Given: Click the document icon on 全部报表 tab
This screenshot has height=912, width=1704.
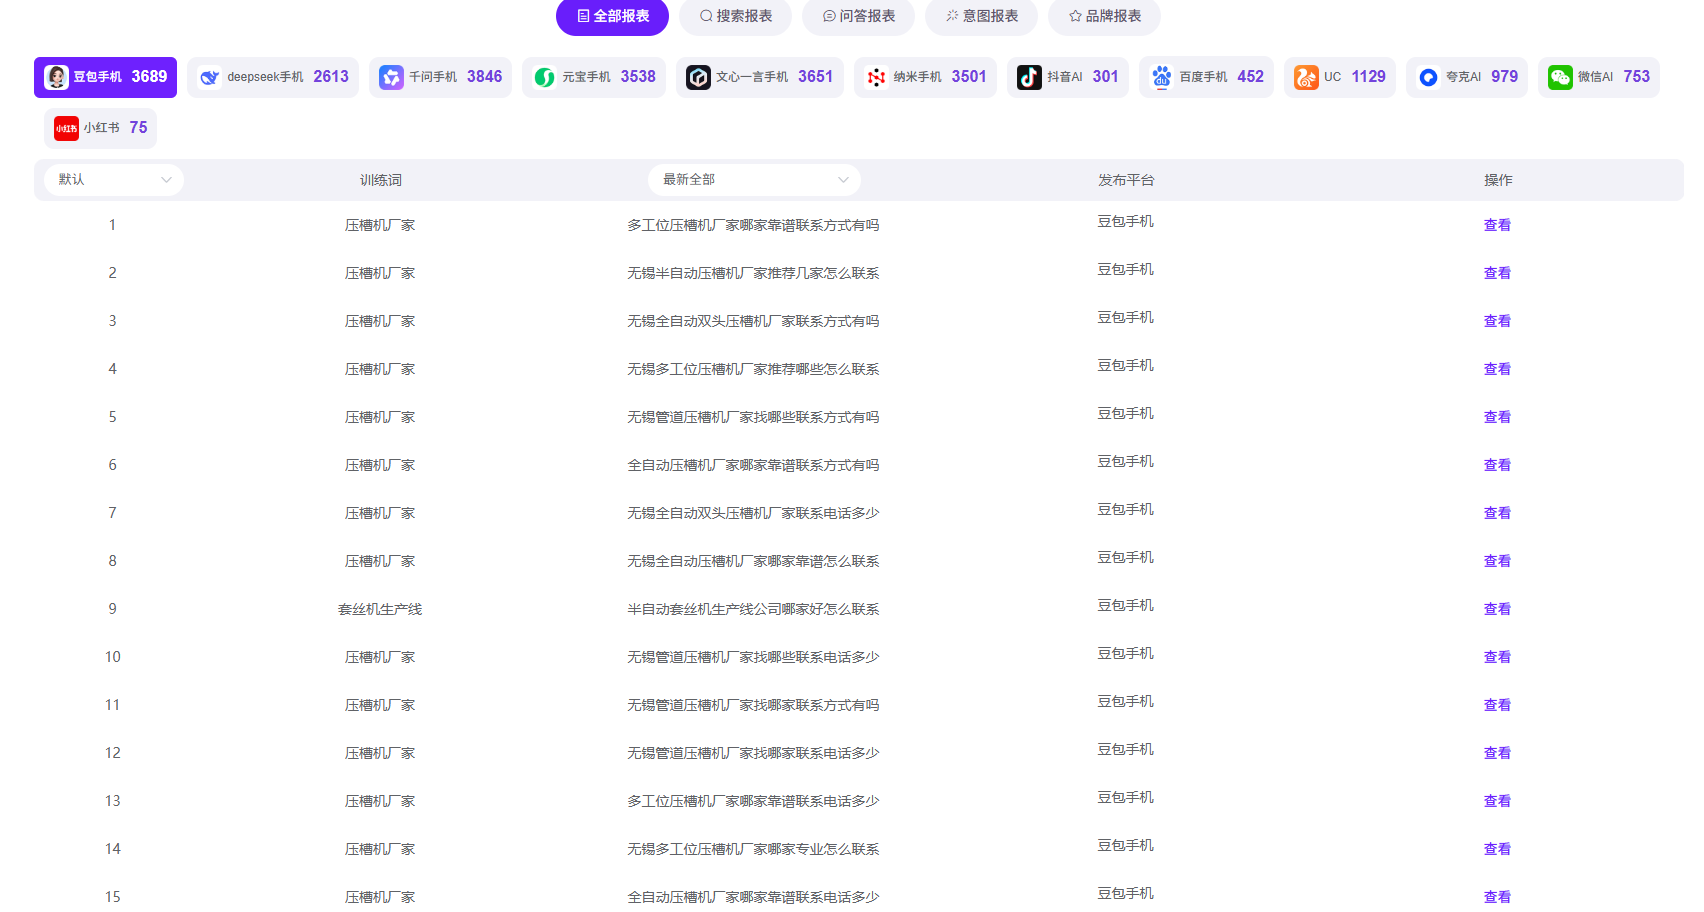Looking at the screenshot, I should click(583, 16).
